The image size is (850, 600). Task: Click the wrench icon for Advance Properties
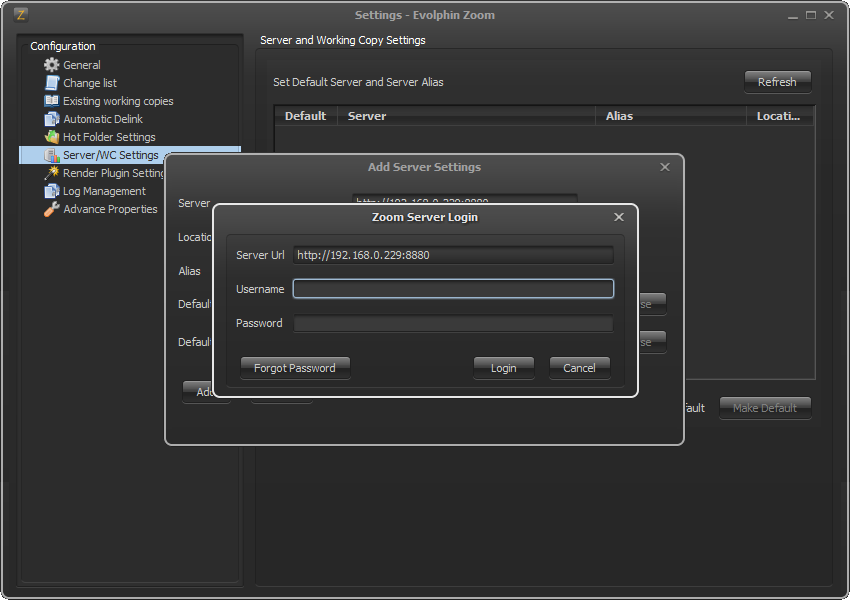click(51, 209)
